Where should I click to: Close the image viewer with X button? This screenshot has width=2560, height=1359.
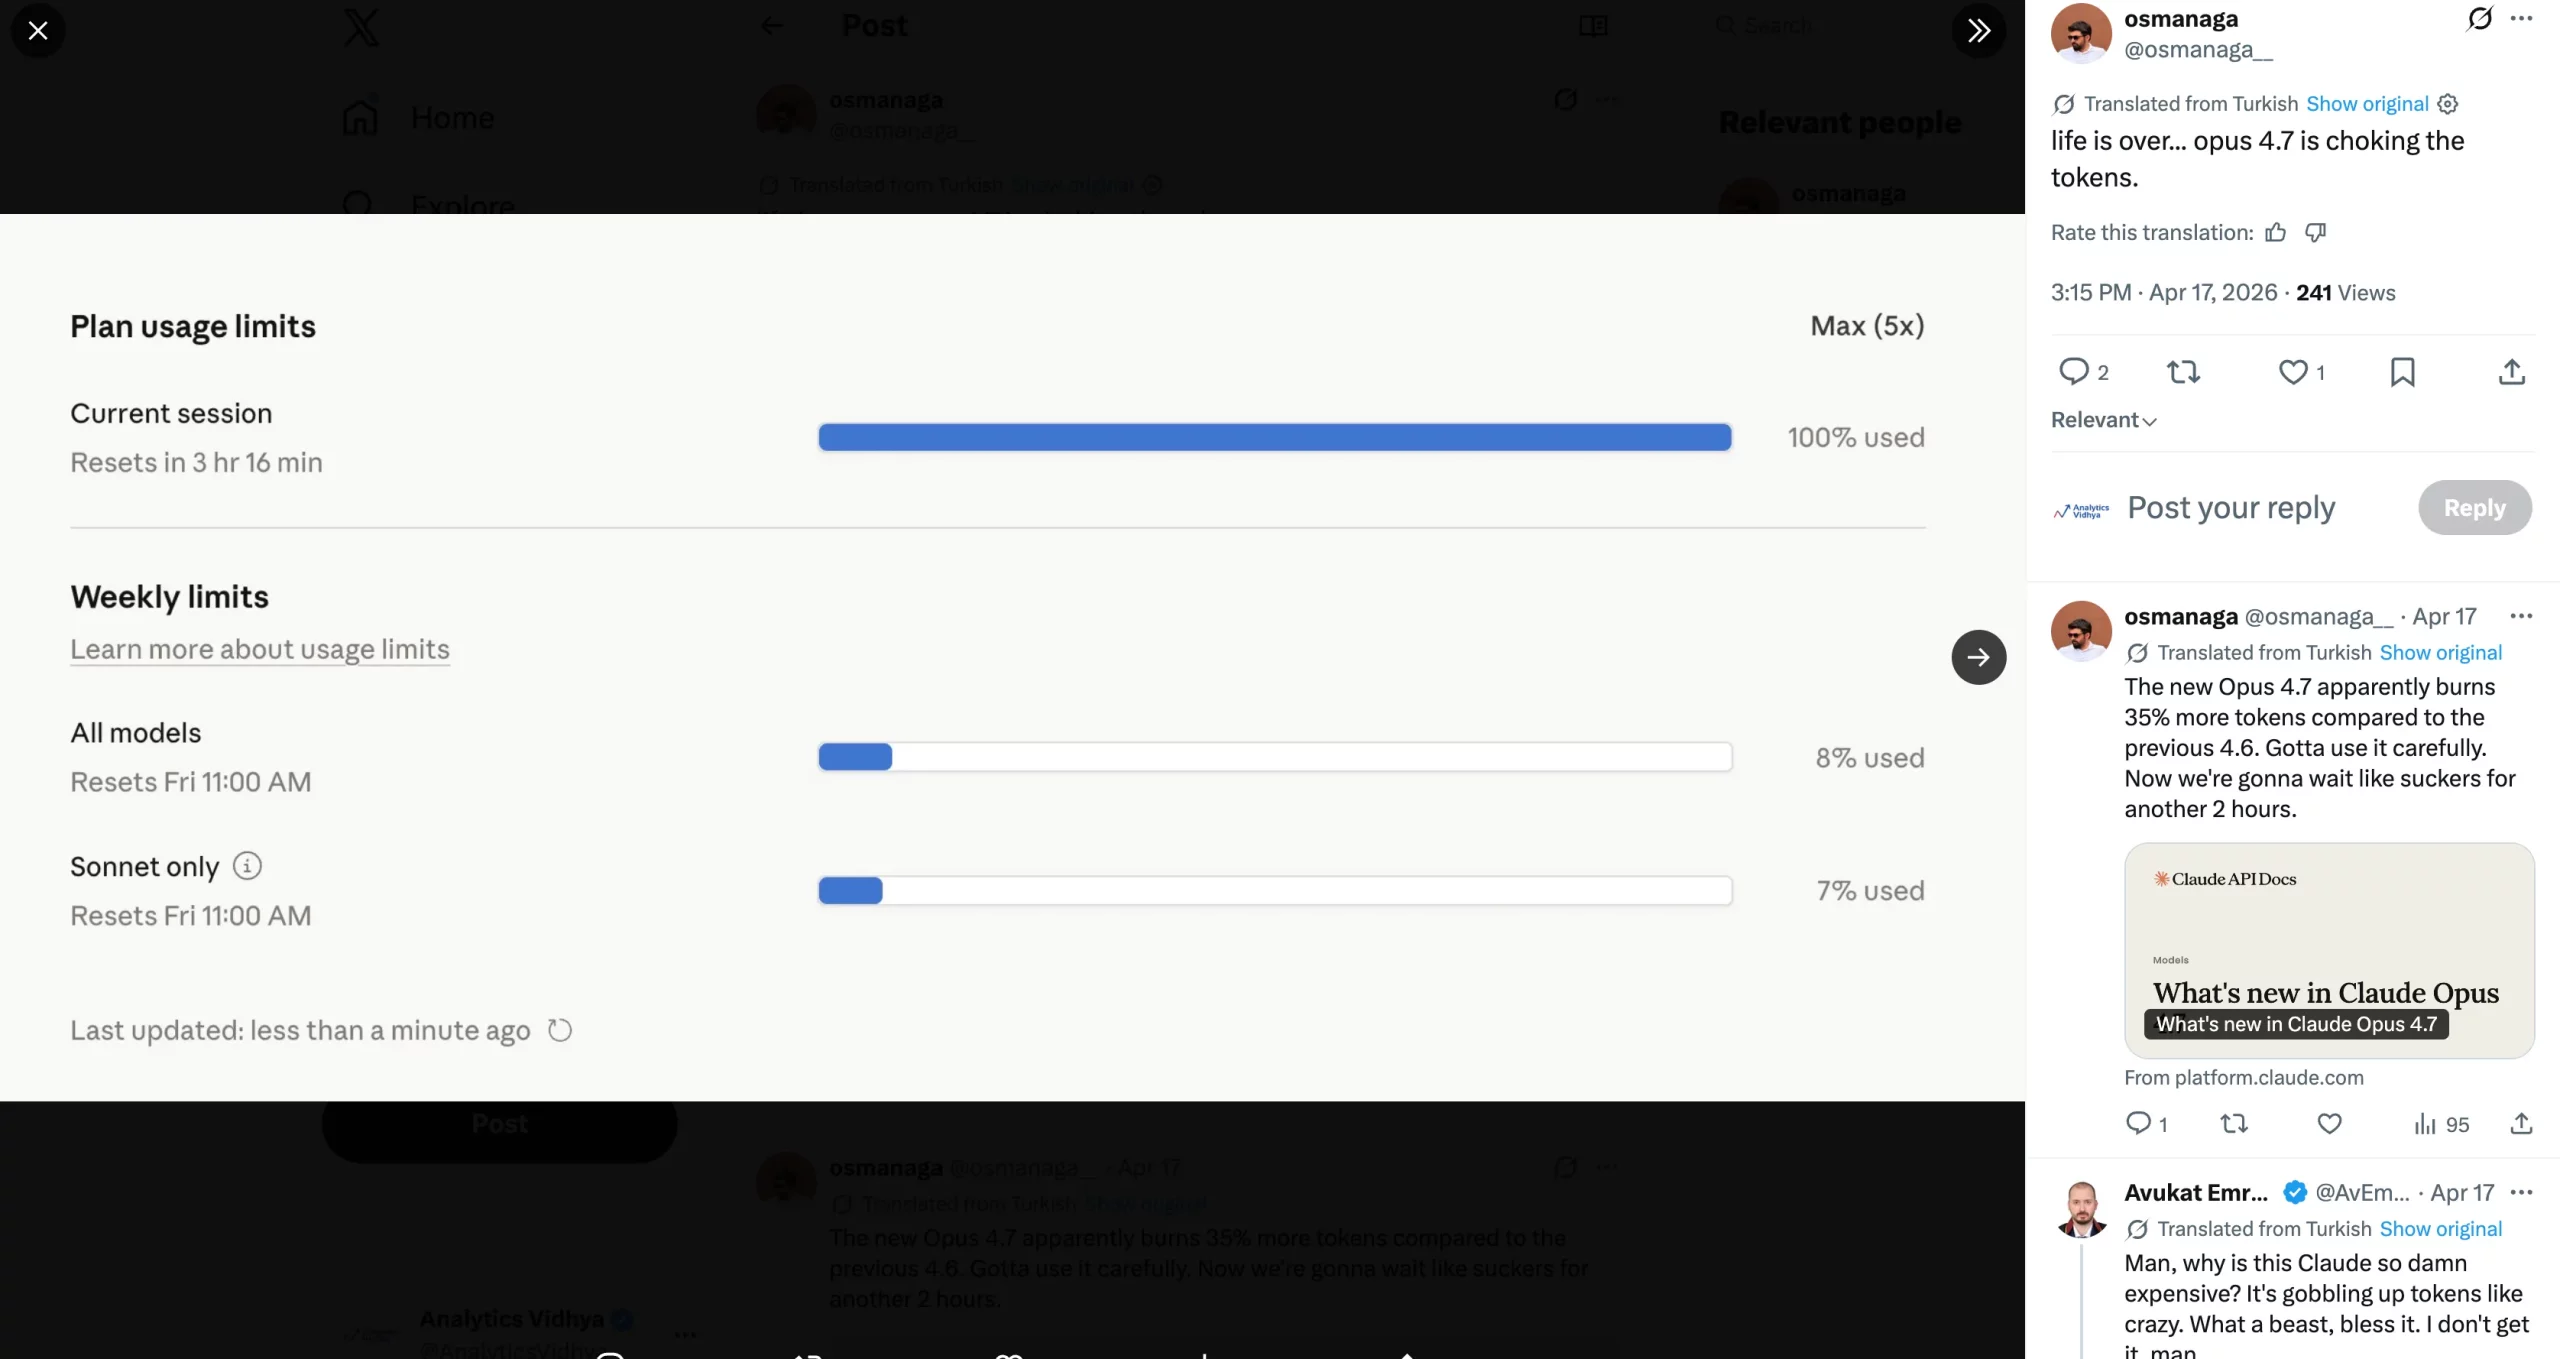[38, 31]
